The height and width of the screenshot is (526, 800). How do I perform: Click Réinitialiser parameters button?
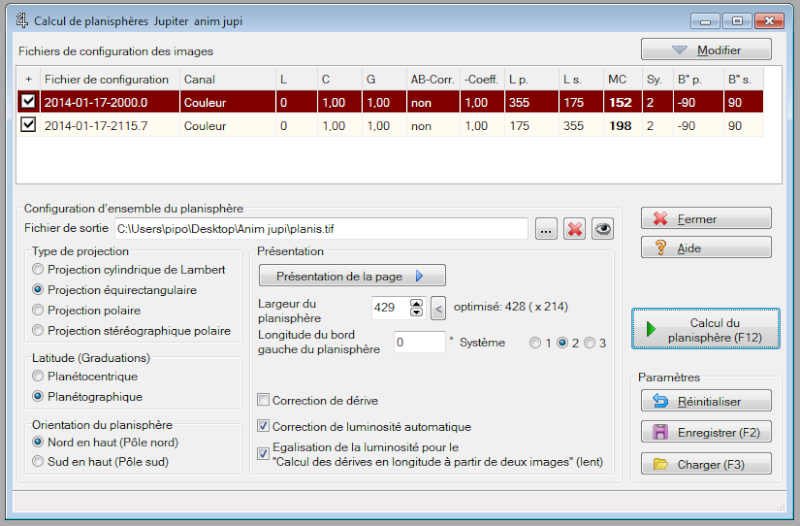point(706,401)
